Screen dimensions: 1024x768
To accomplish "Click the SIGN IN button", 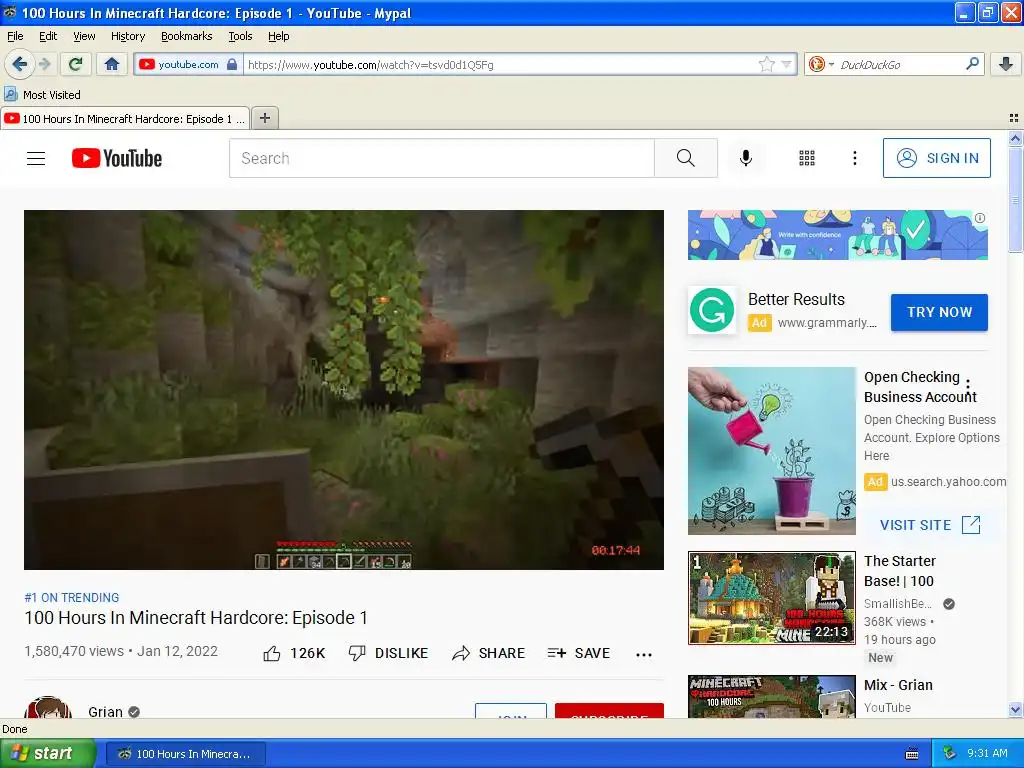I will [936, 158].
